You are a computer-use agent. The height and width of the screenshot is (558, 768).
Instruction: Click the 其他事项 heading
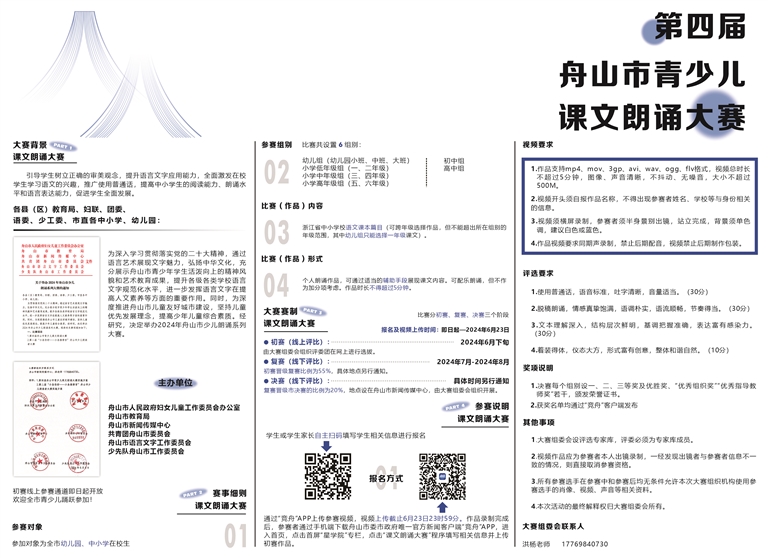[538, 422]
